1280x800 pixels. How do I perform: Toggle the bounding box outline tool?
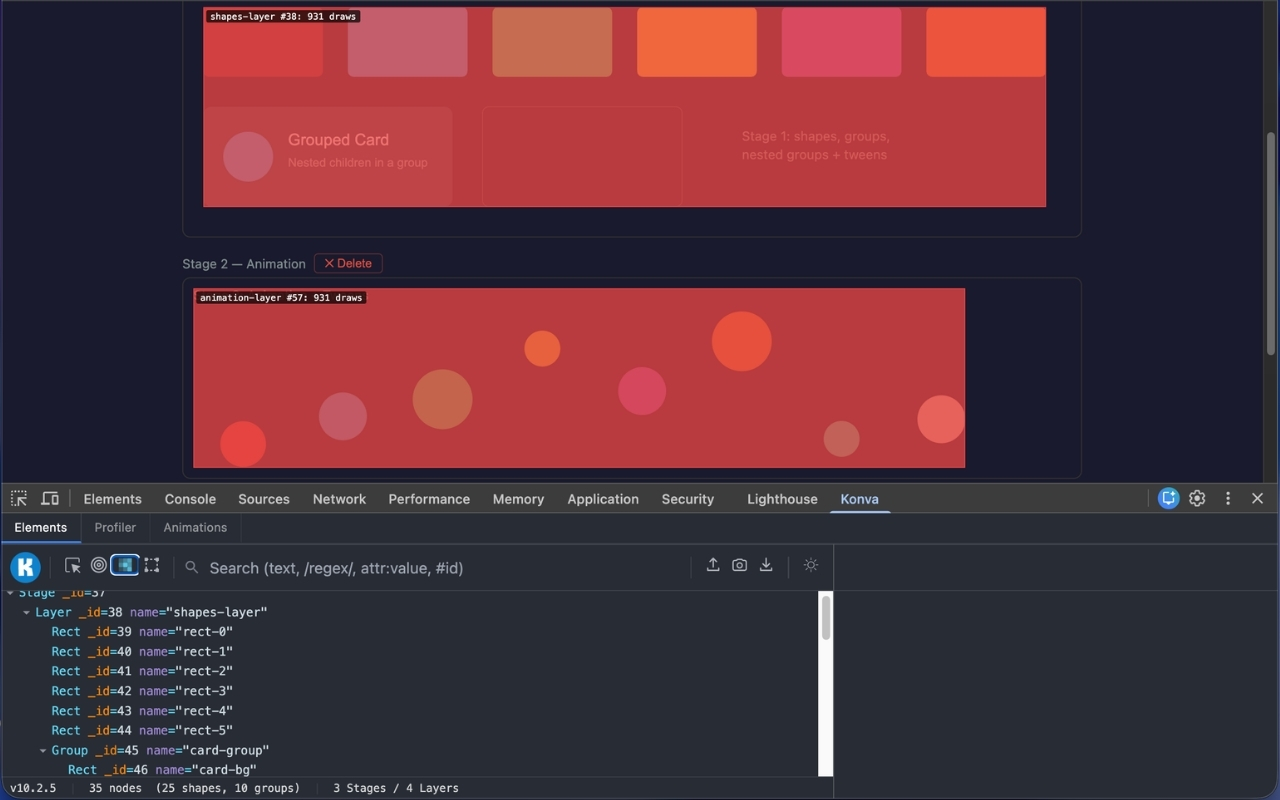(152, 566)
